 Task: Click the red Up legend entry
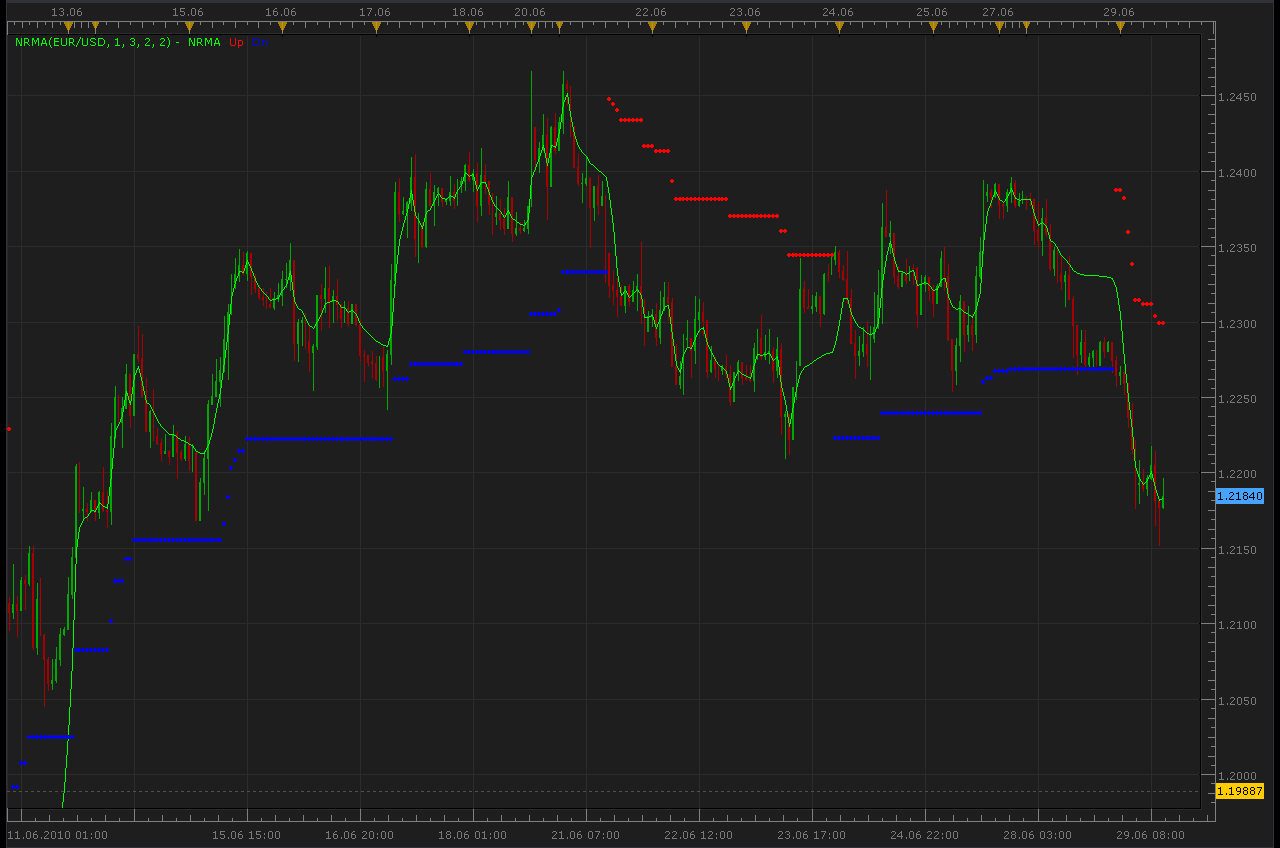click(236, 42)
